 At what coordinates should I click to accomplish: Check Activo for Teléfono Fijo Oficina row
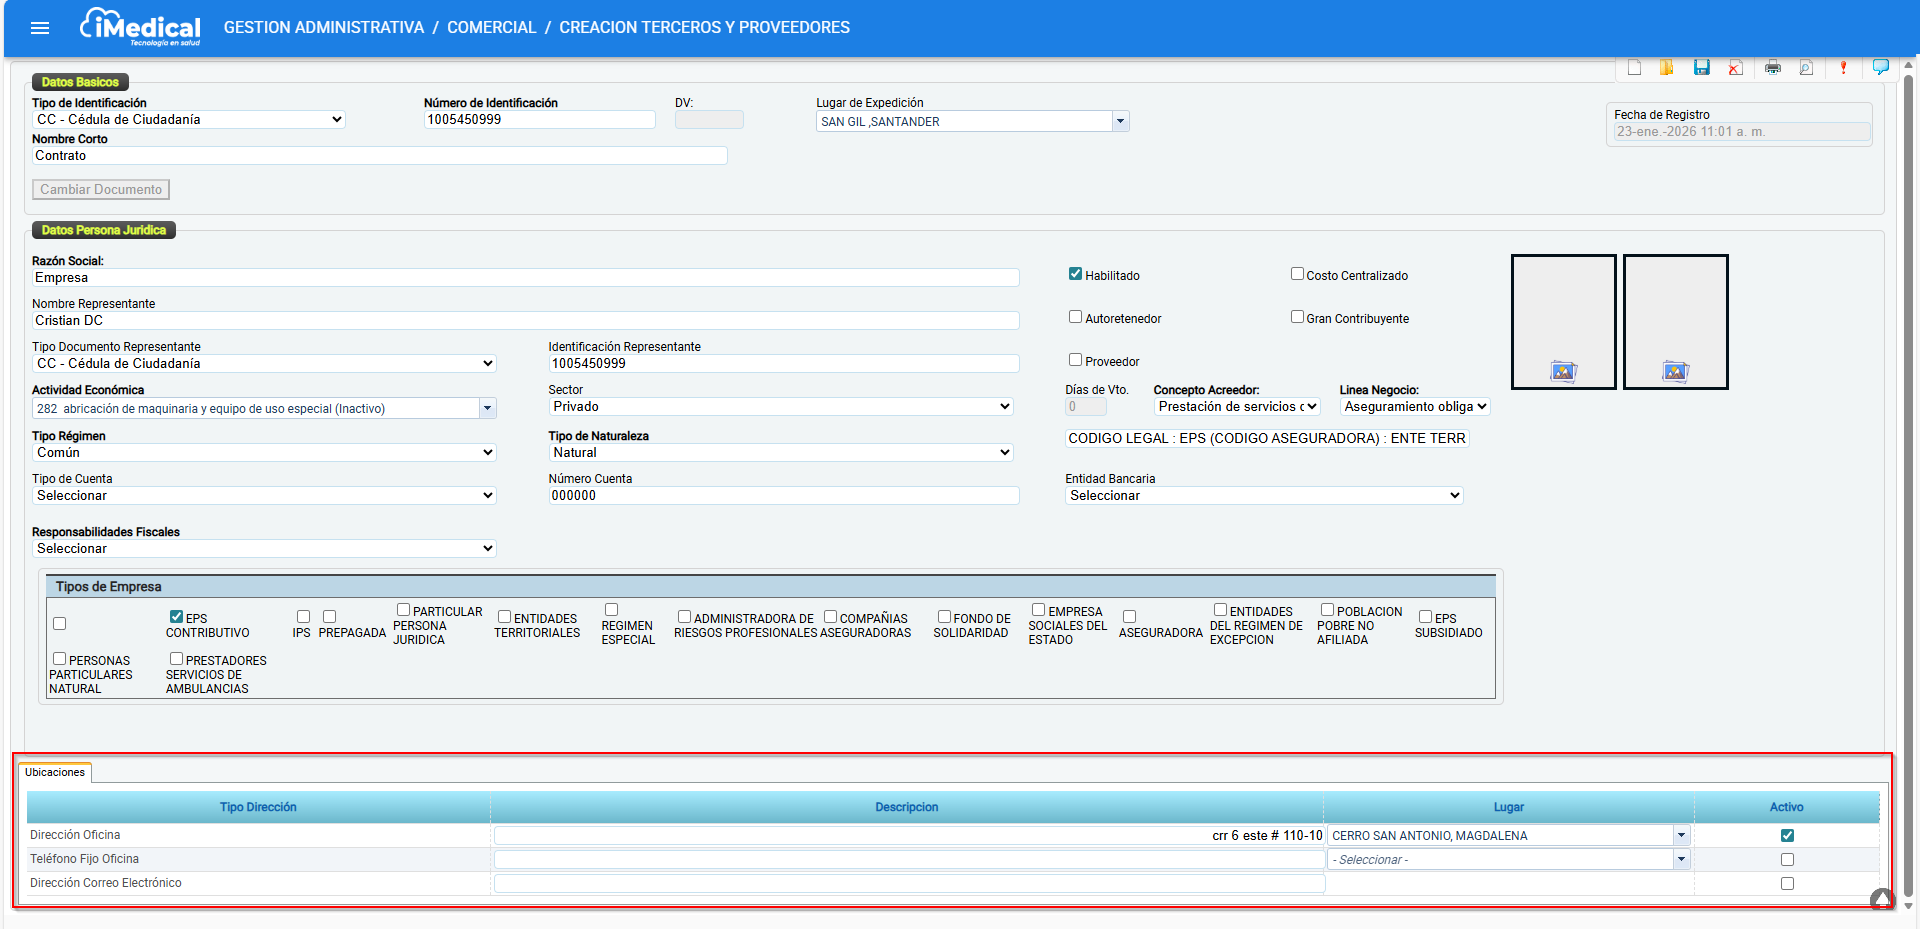pyautogui.click(x=1787, y=860)
